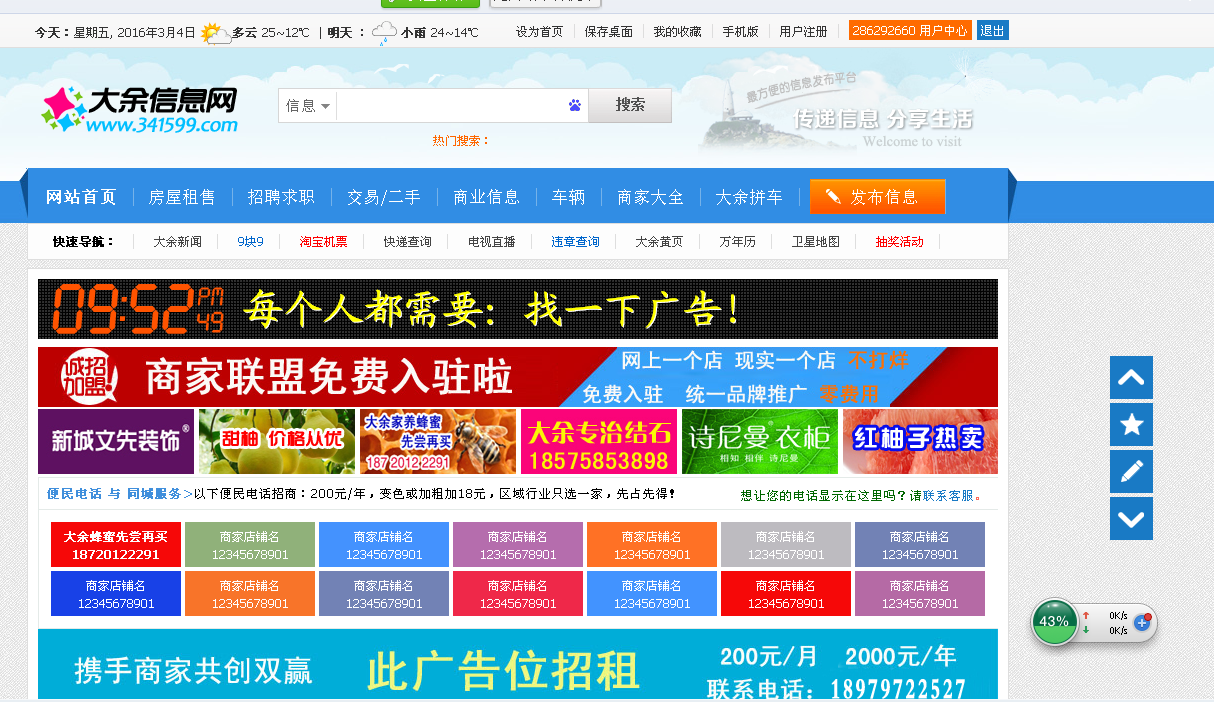
Task: Open the 违章查询 quick link
Action: click(575, 242)
